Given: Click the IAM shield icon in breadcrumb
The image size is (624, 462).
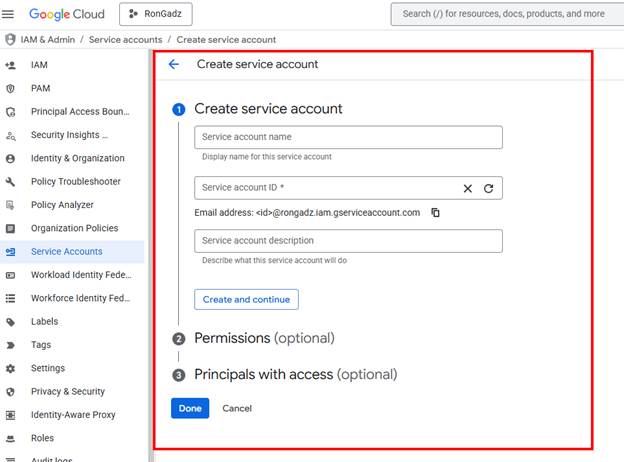Looking at the screenshot, I should click(x=10, y=39).
